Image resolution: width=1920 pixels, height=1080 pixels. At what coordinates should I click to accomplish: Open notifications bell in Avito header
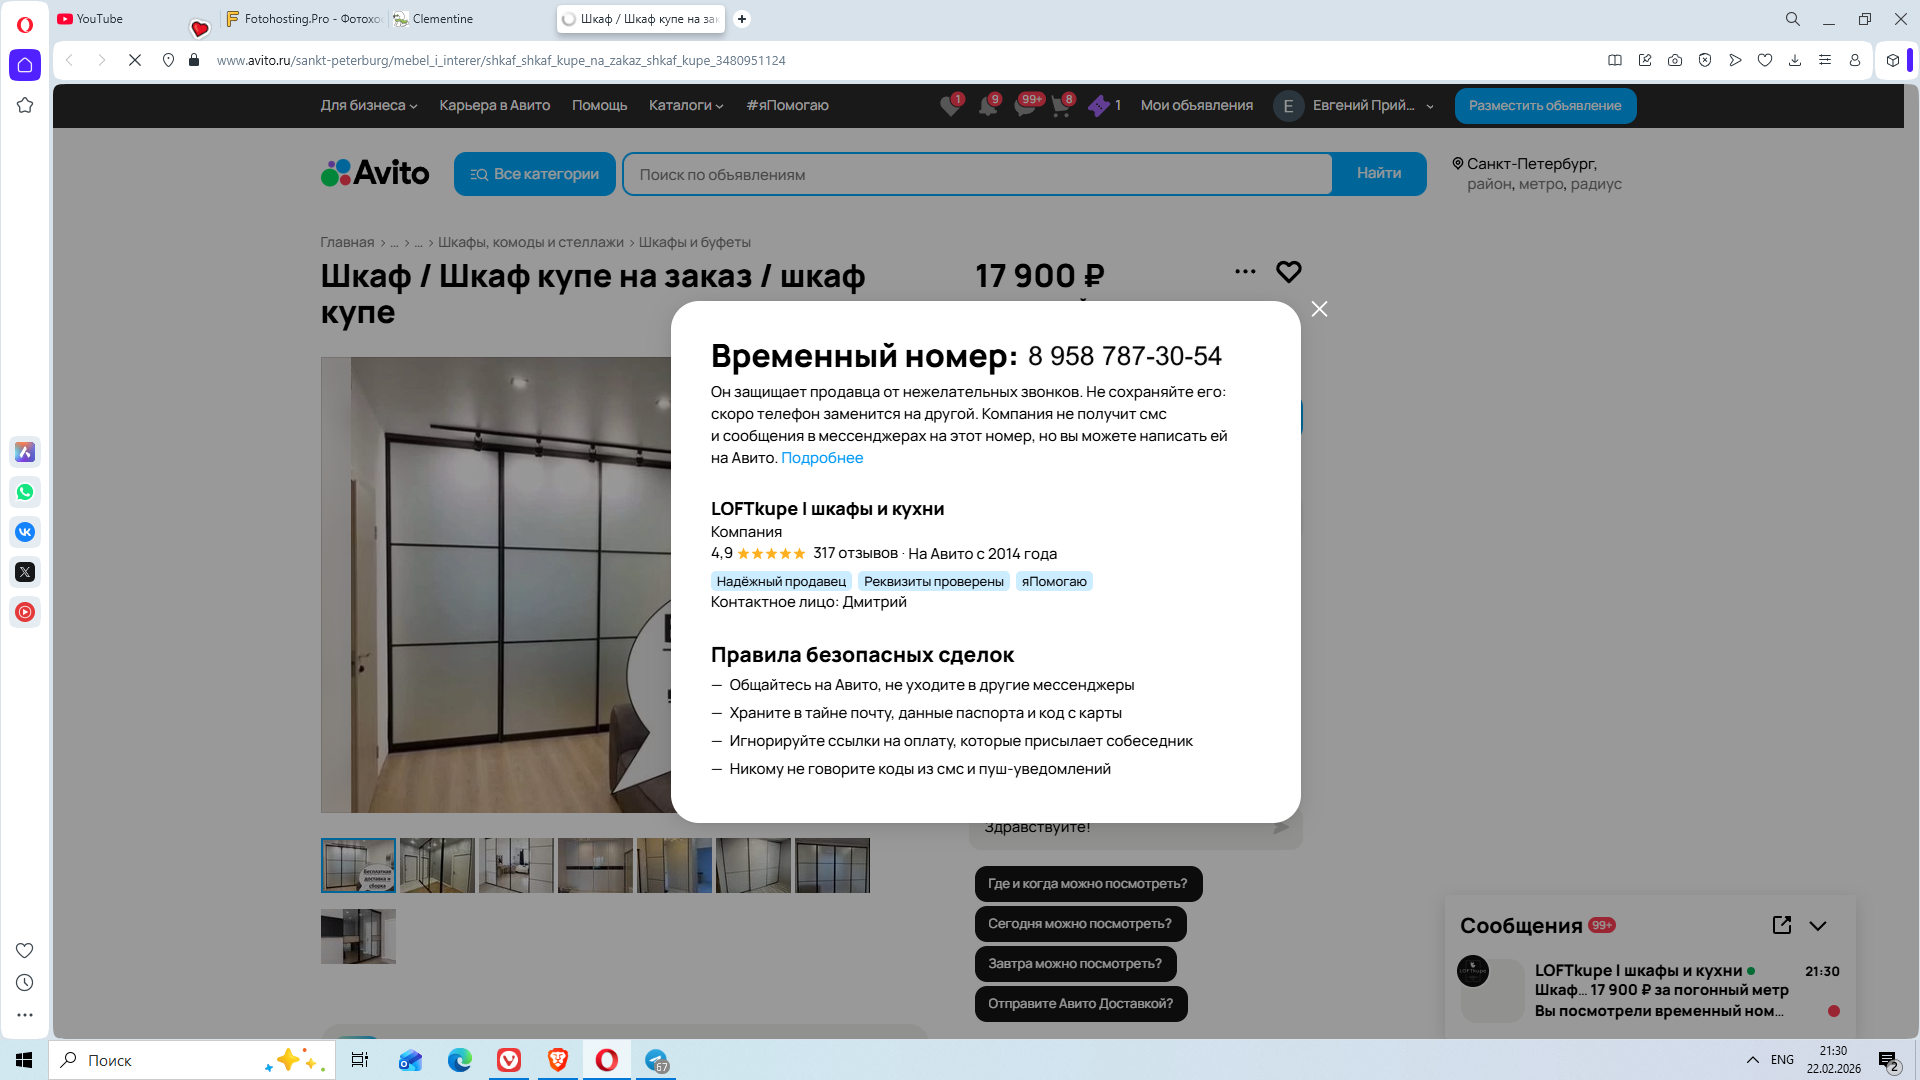988,106
